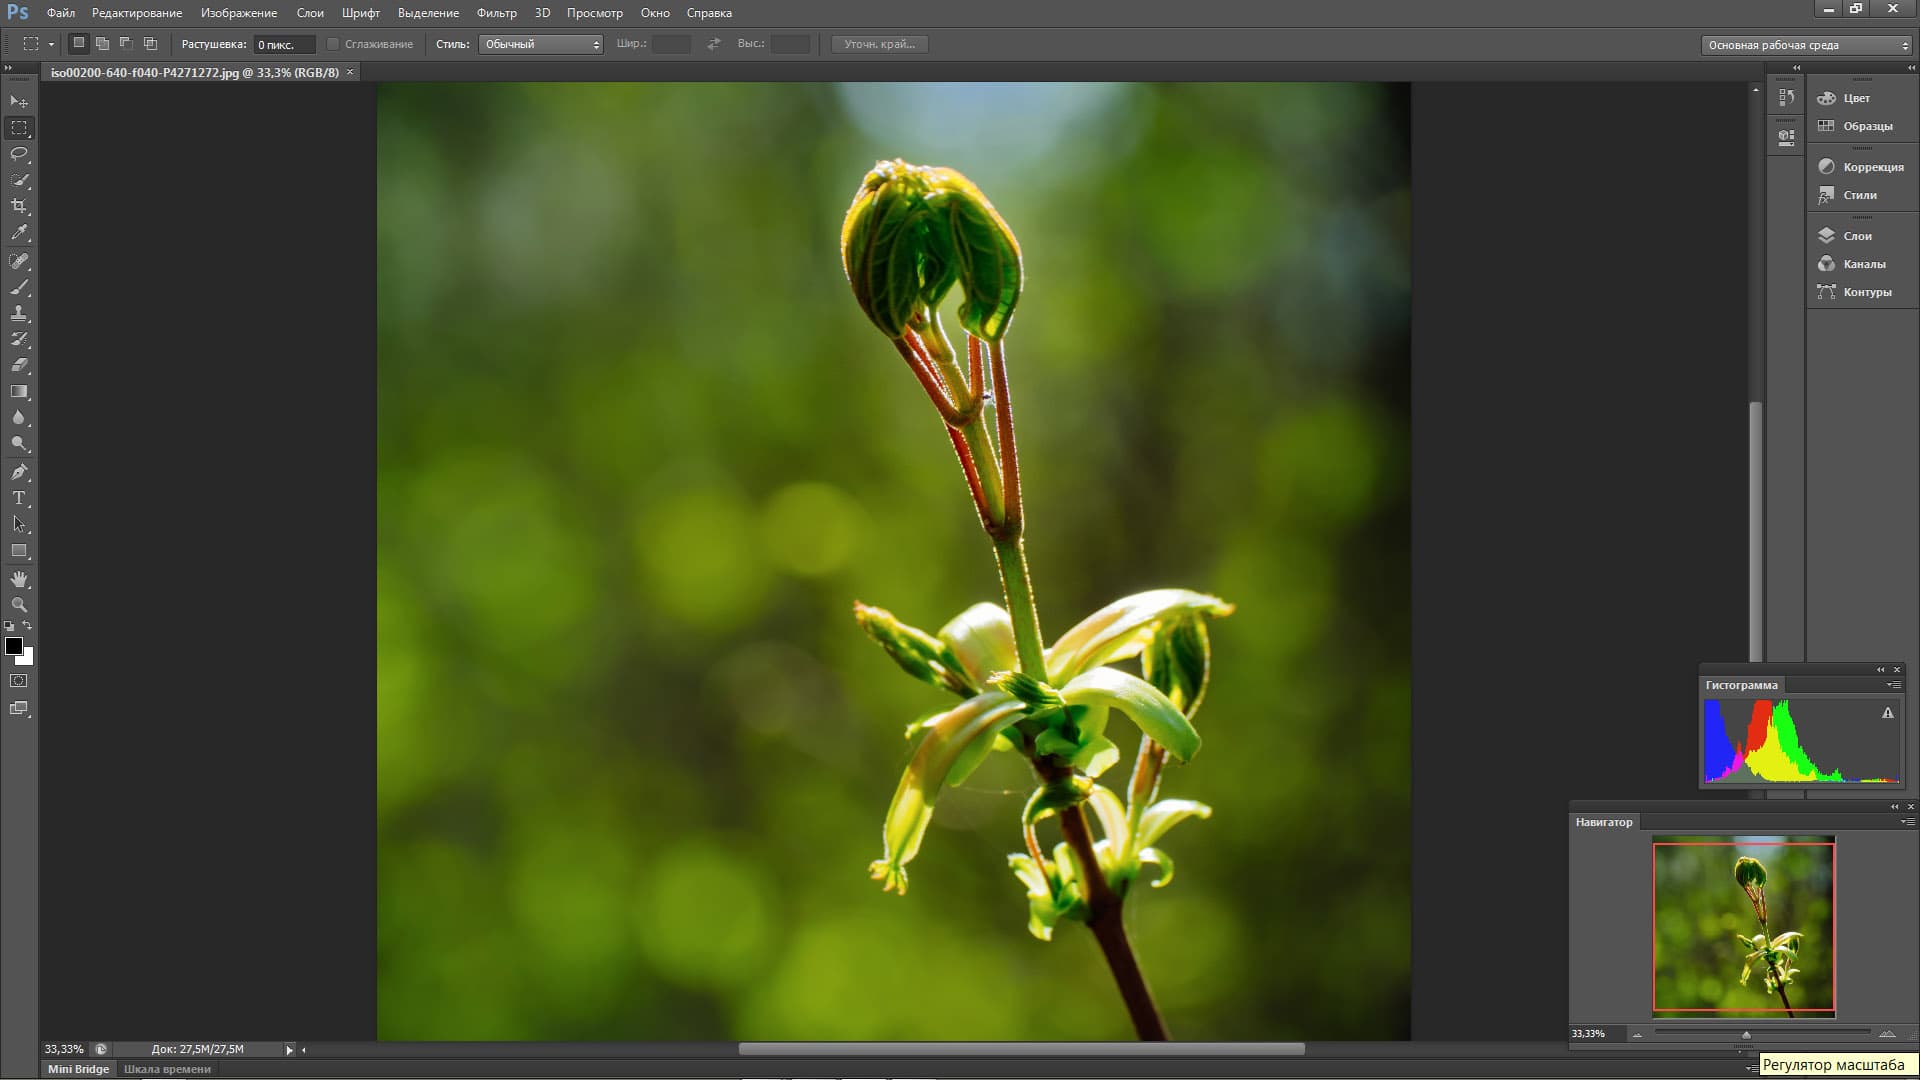1920x1080 pixels.
Task: Pick the Horizontal Type tool
Action: click(x=19, y=498)
